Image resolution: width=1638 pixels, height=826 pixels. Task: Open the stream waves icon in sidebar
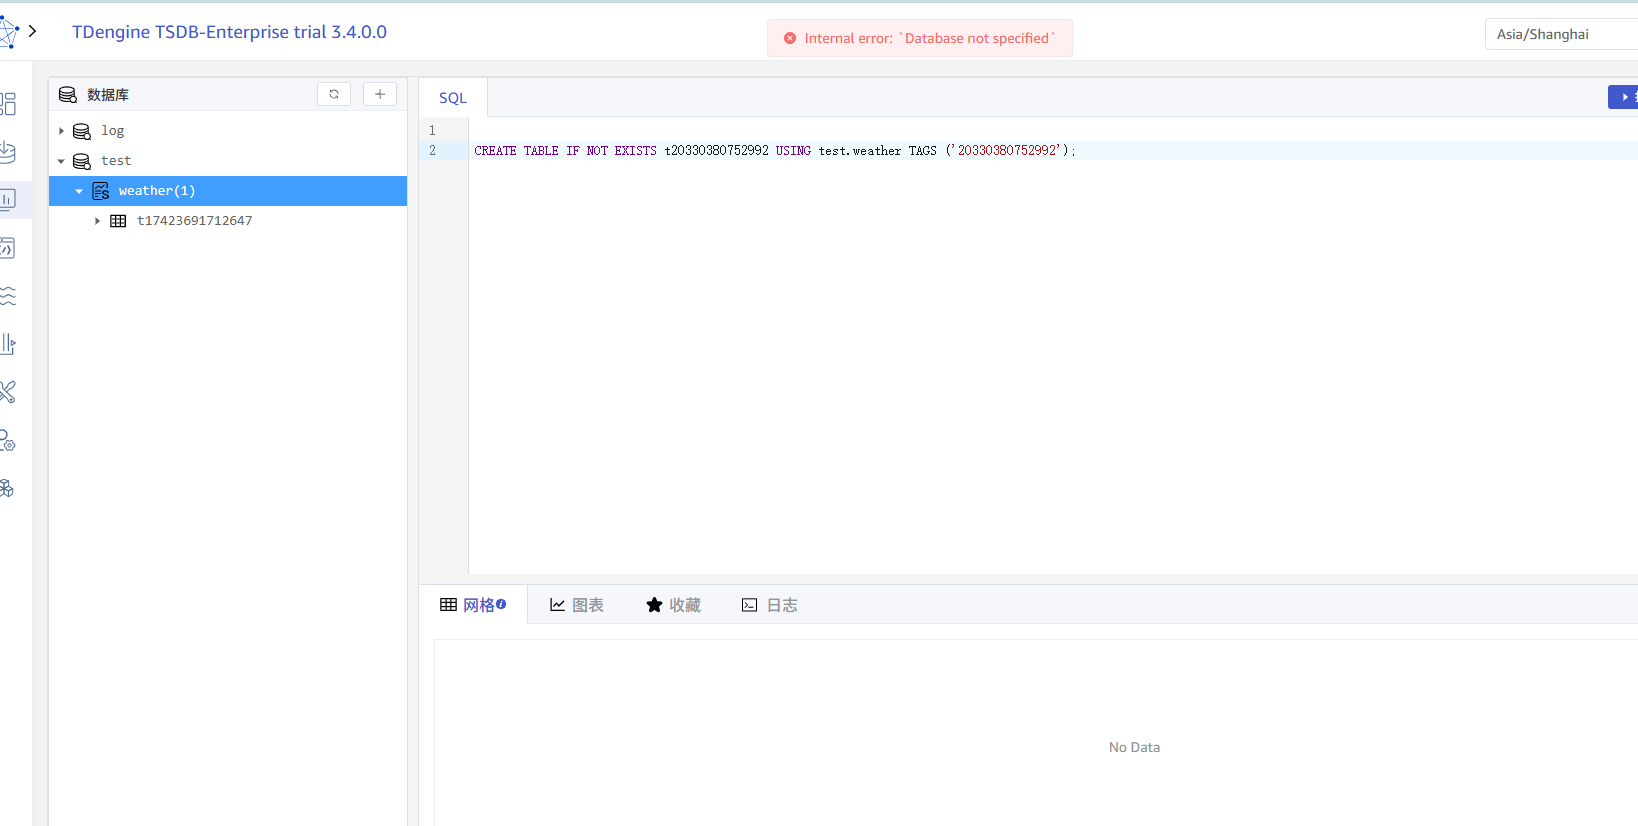click(x=8, y=296)
